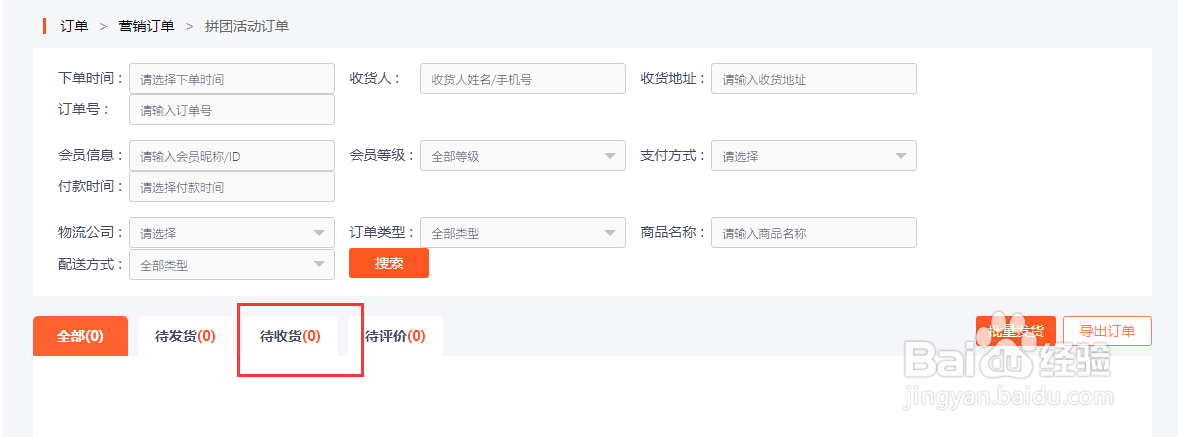The height and width of the screenshot is (437, 1178).
Task: Expand the 支付方式 dropdown
Action: point(813,156)
